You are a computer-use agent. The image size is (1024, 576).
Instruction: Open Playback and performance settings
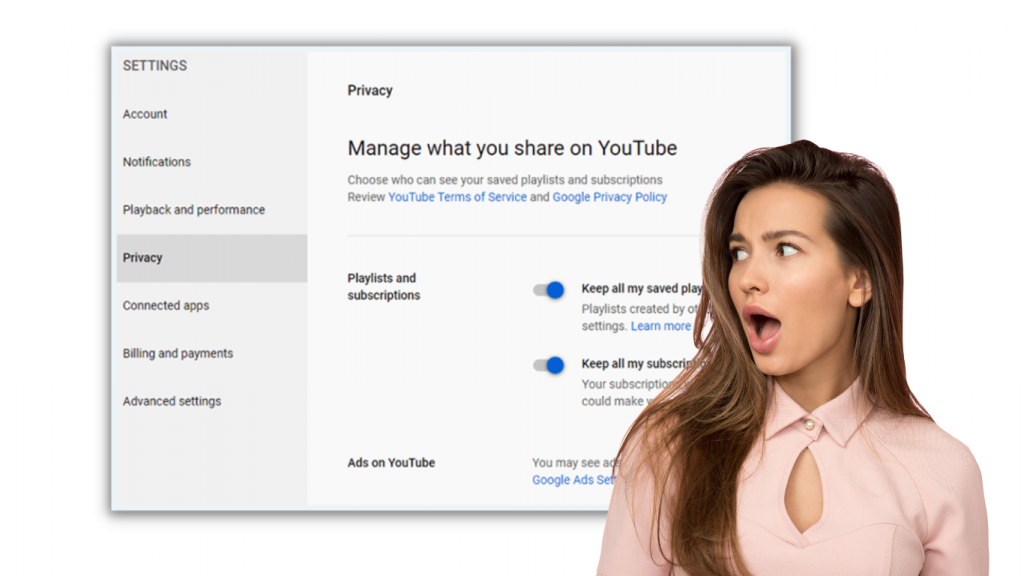194,210
